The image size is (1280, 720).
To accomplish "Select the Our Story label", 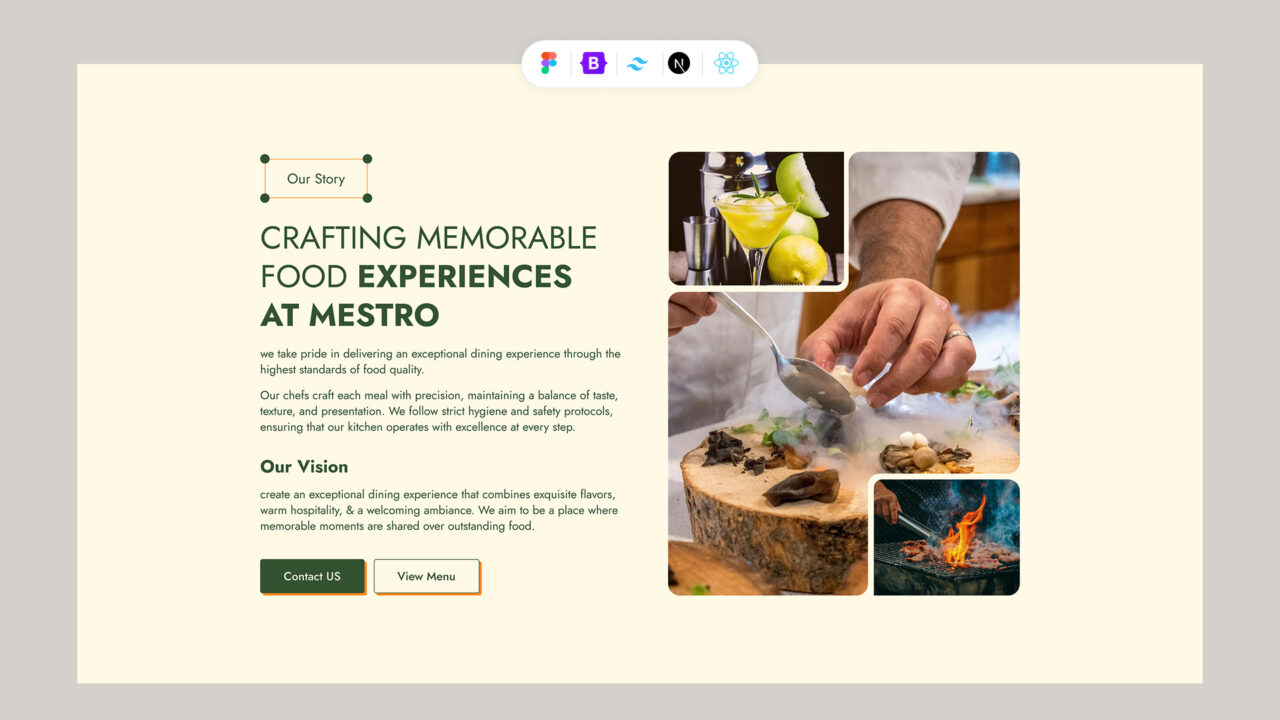I will (316, 179).
